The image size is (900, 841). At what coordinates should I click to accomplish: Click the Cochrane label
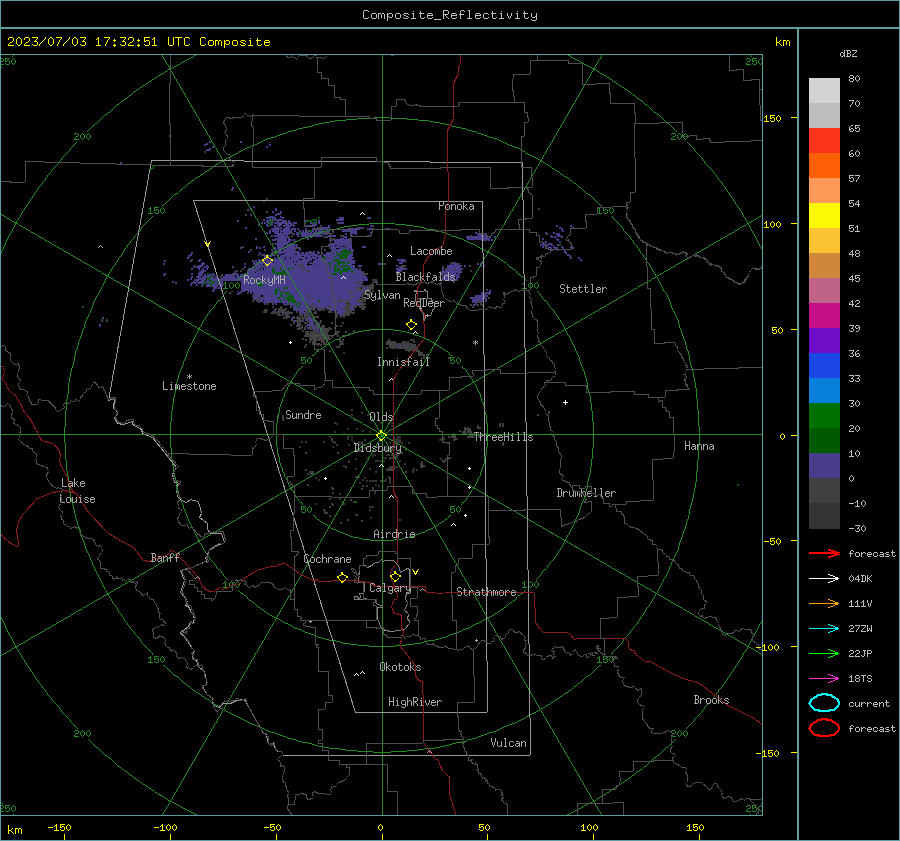(327, 559)
